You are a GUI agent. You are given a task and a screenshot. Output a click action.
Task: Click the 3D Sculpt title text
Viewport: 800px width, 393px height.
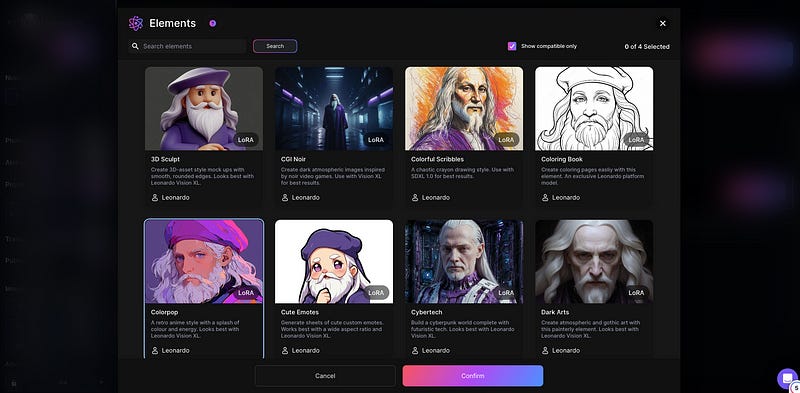click(165, 159)
